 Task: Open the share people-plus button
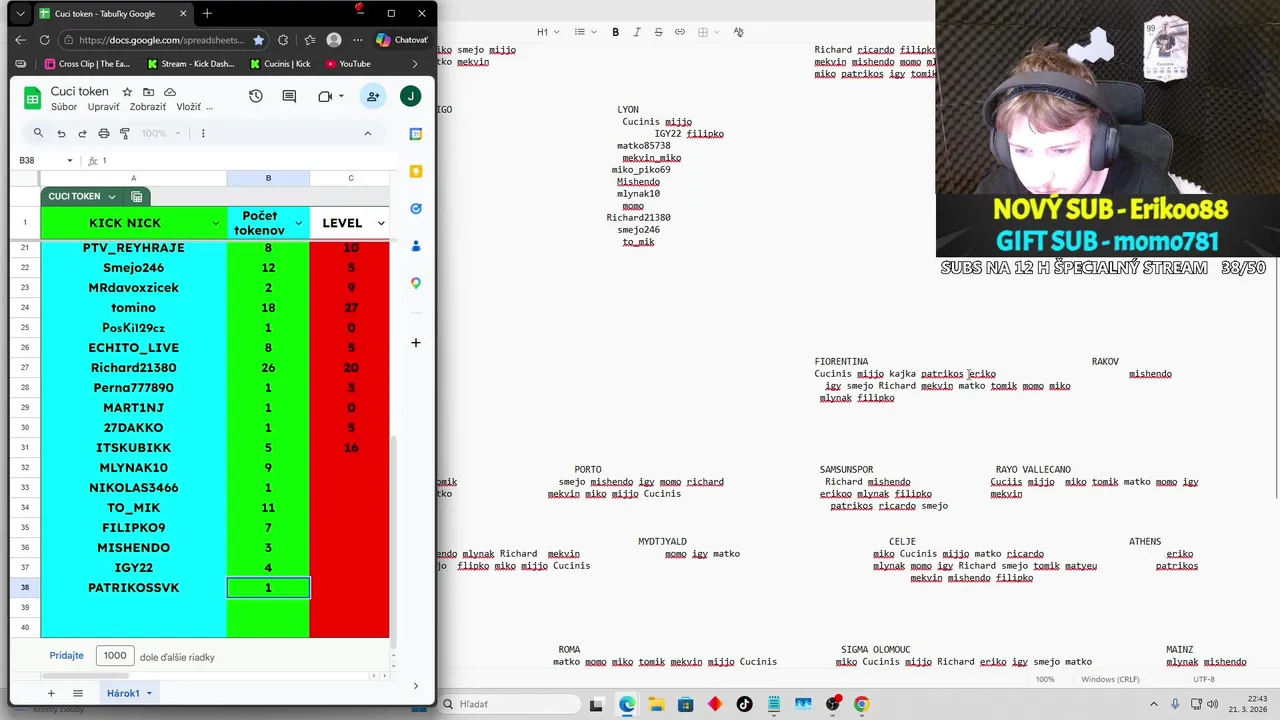point(373,96)
